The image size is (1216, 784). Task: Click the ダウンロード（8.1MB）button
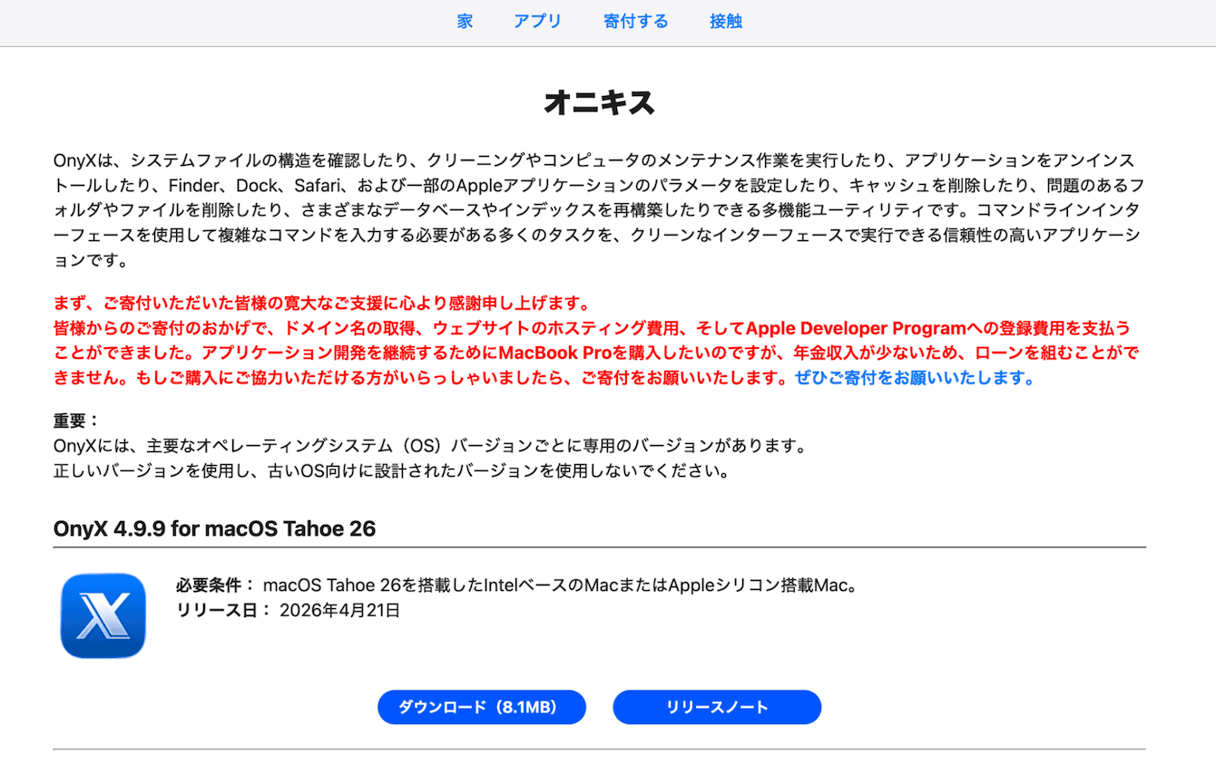point(482,707)
